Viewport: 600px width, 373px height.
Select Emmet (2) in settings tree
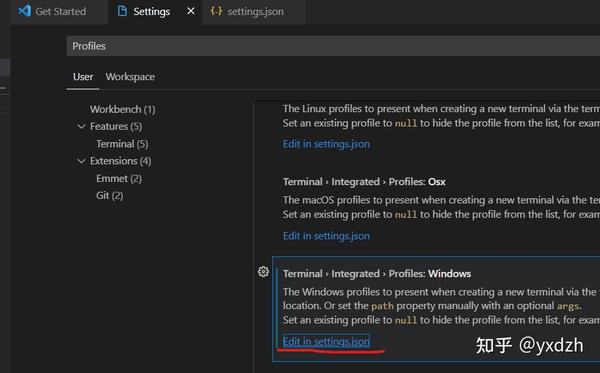(x=119, y=179)
